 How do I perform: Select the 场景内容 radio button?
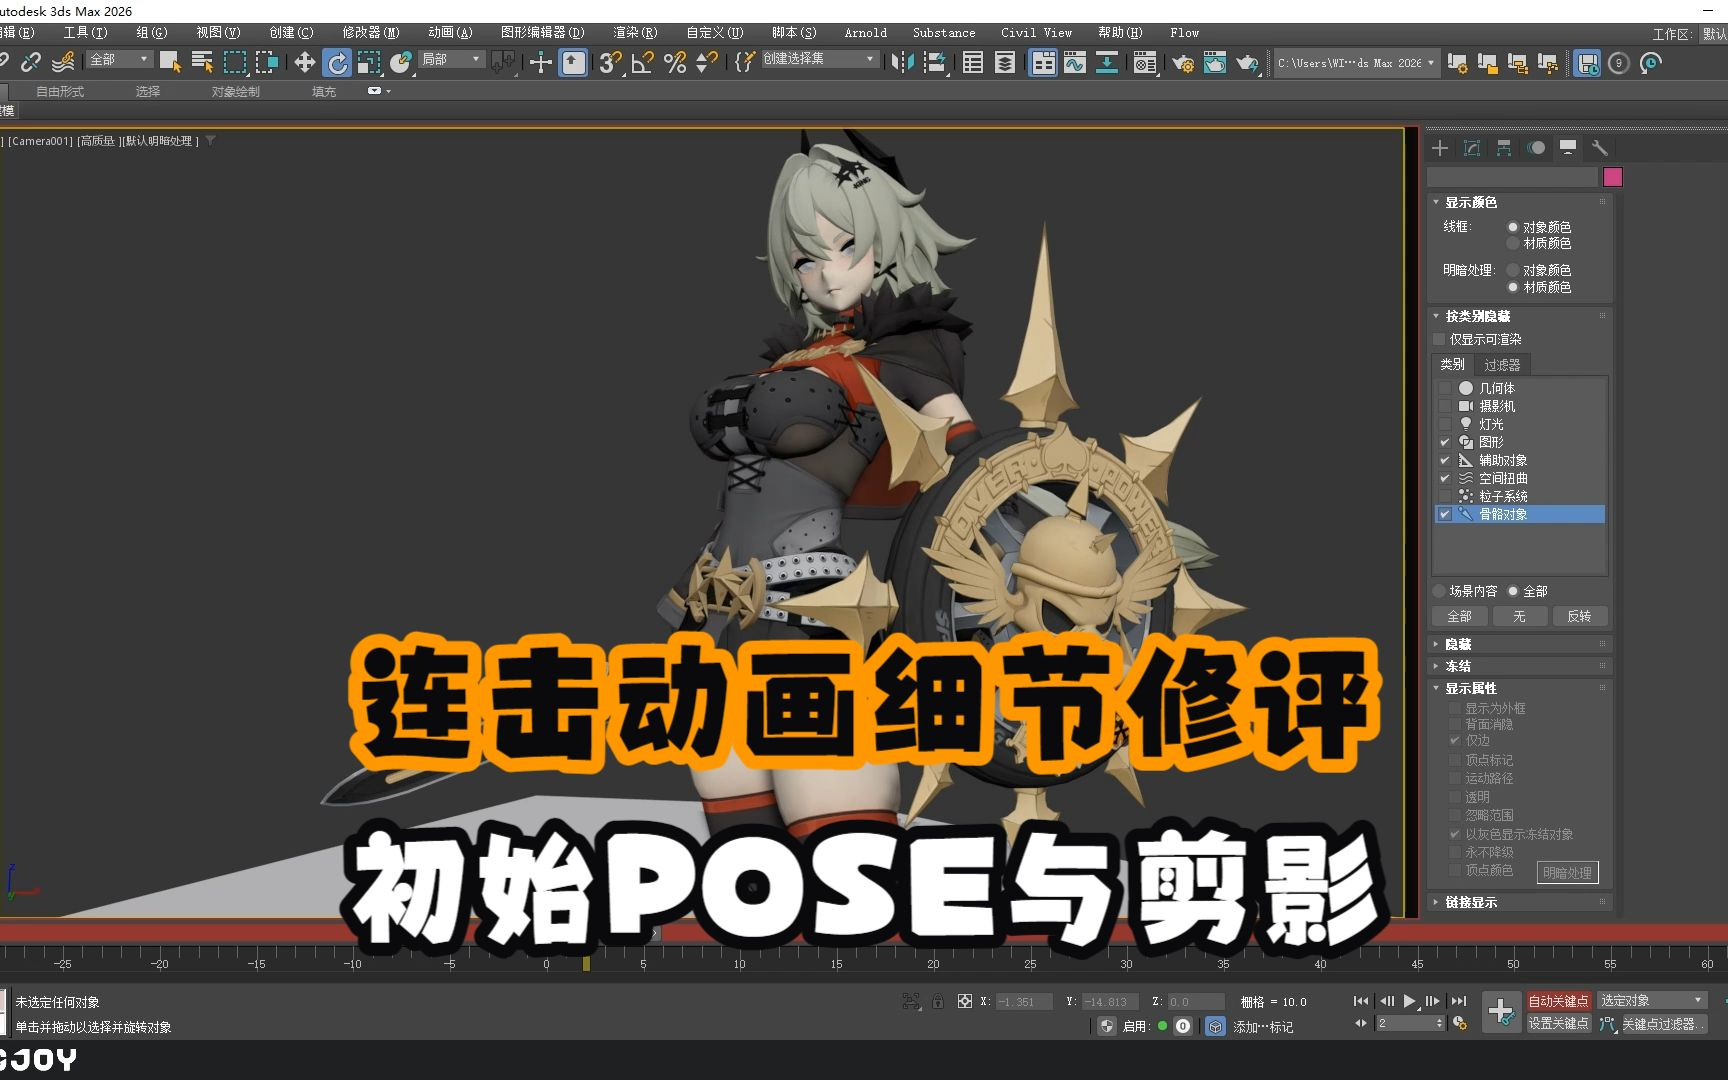click(x=1440, y=591)
